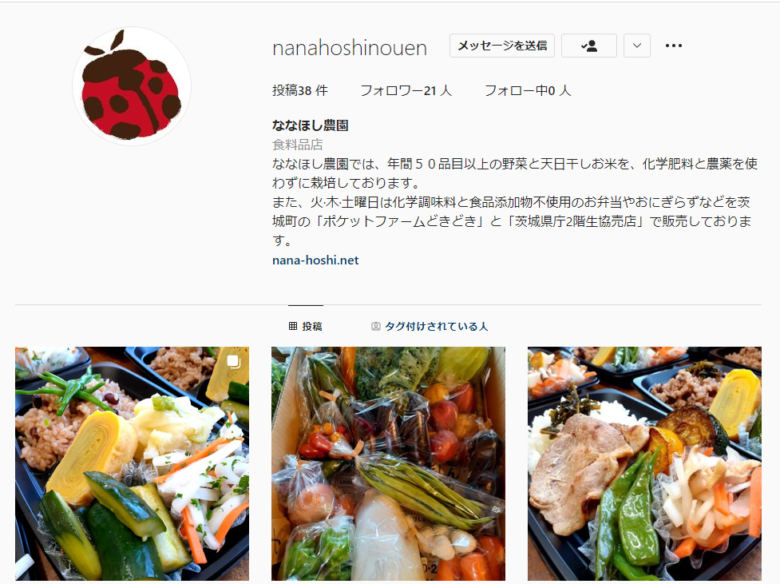Click the tagged-person icon beside タグ付けされている人

pyautogui.click(x=376, y=326)
